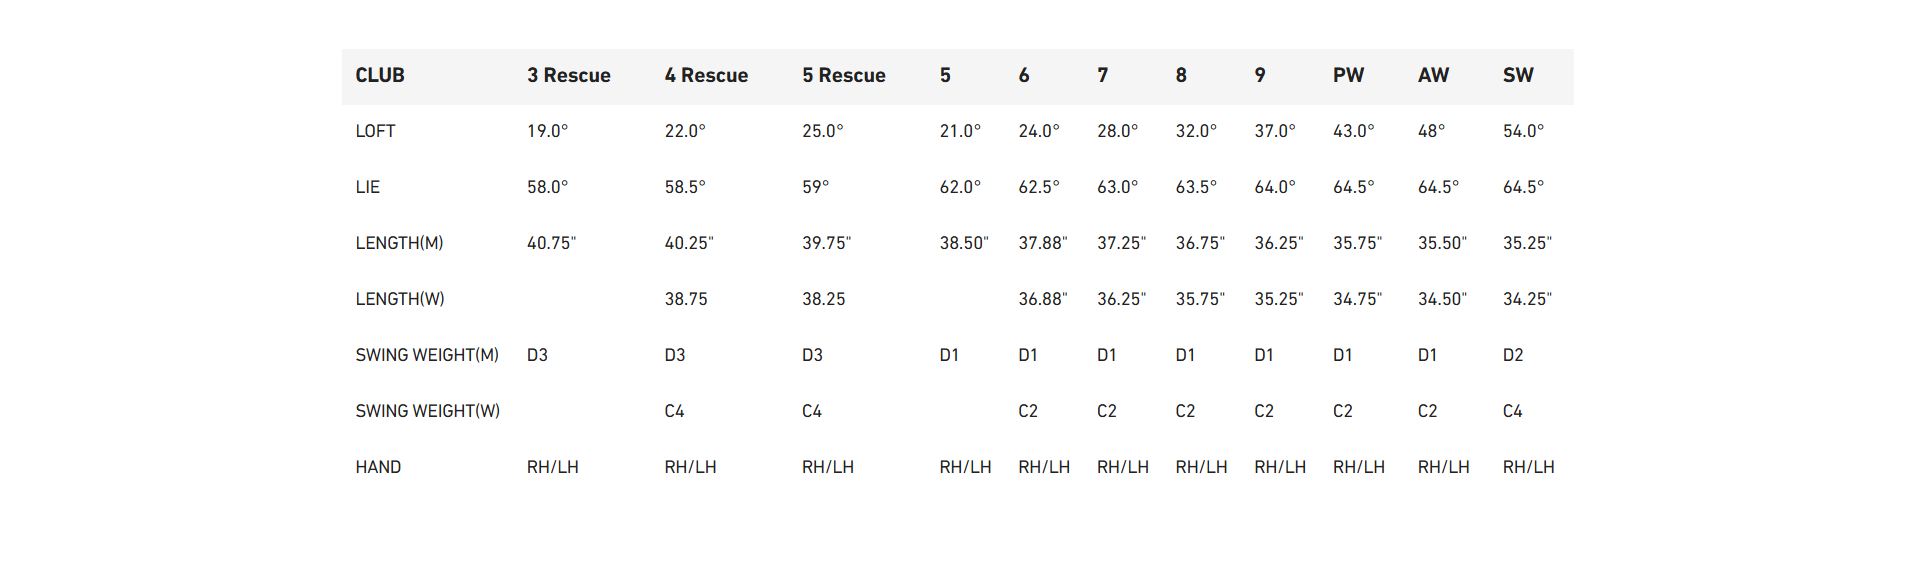Click the 48° loft value under AW
The width and height of the screenshot is (1915, 573).
click(1431, 131)
